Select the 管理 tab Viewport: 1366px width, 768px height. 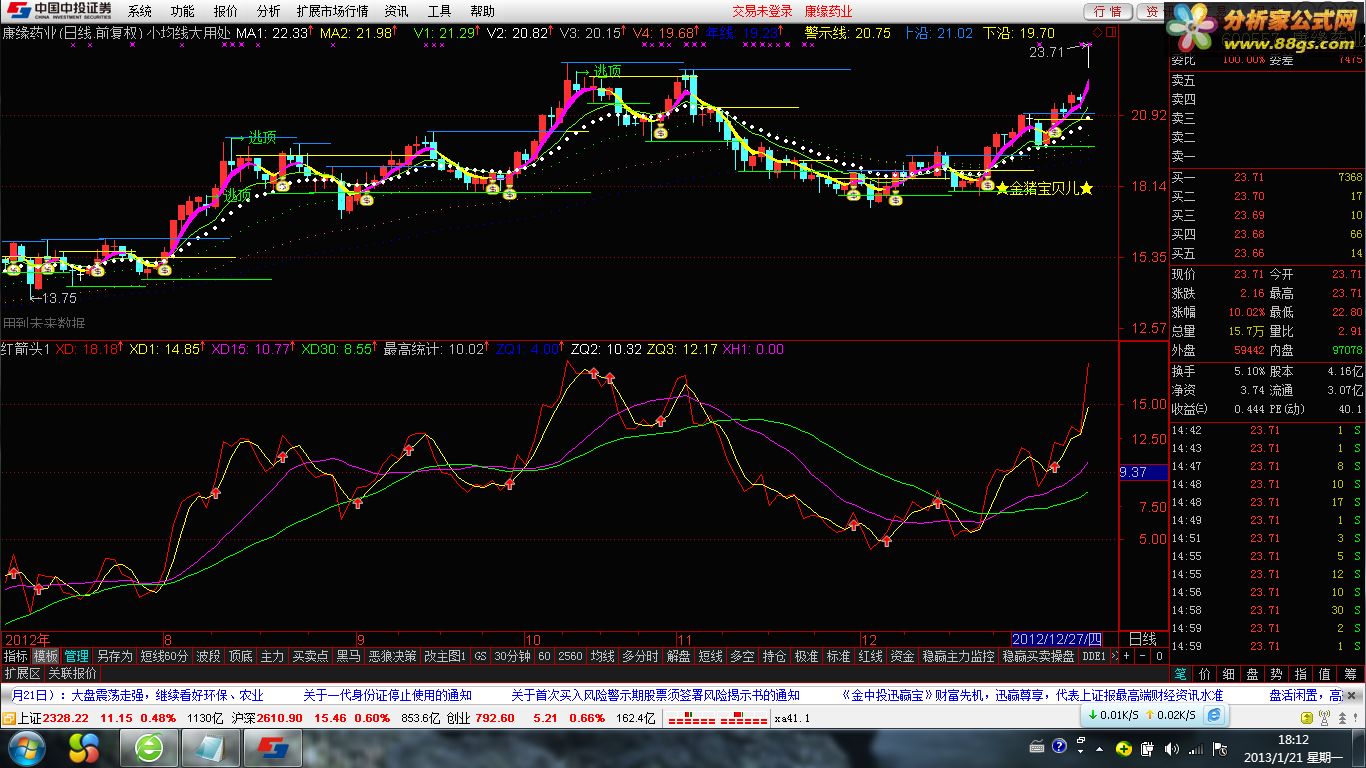point(77,656)
